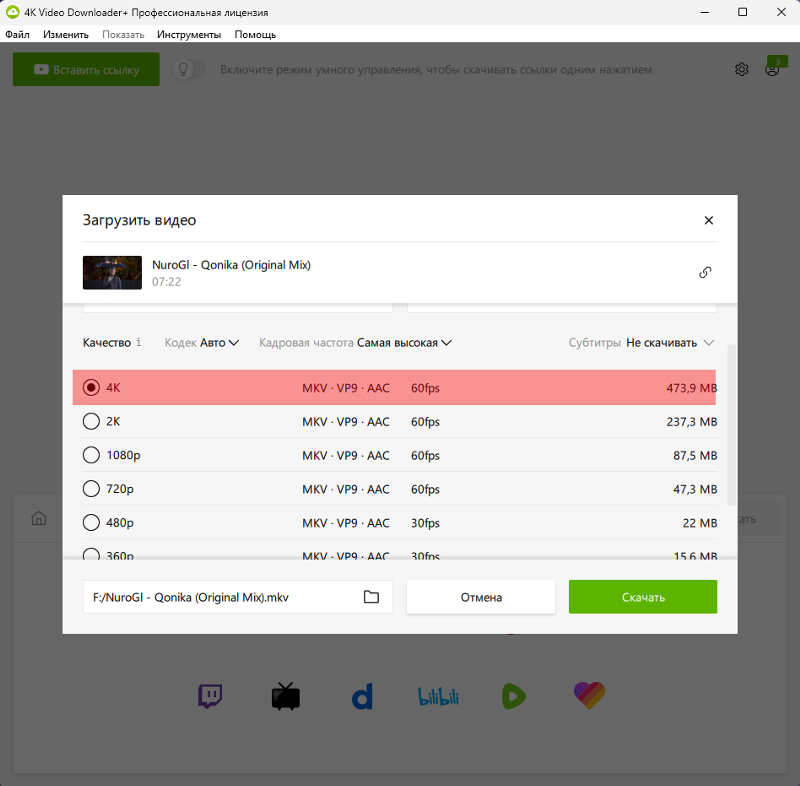Viewport: 800px width, 786px height.
Task: Click the 22 MB file size
Action: pyautogui.click(x=699, y=523)
